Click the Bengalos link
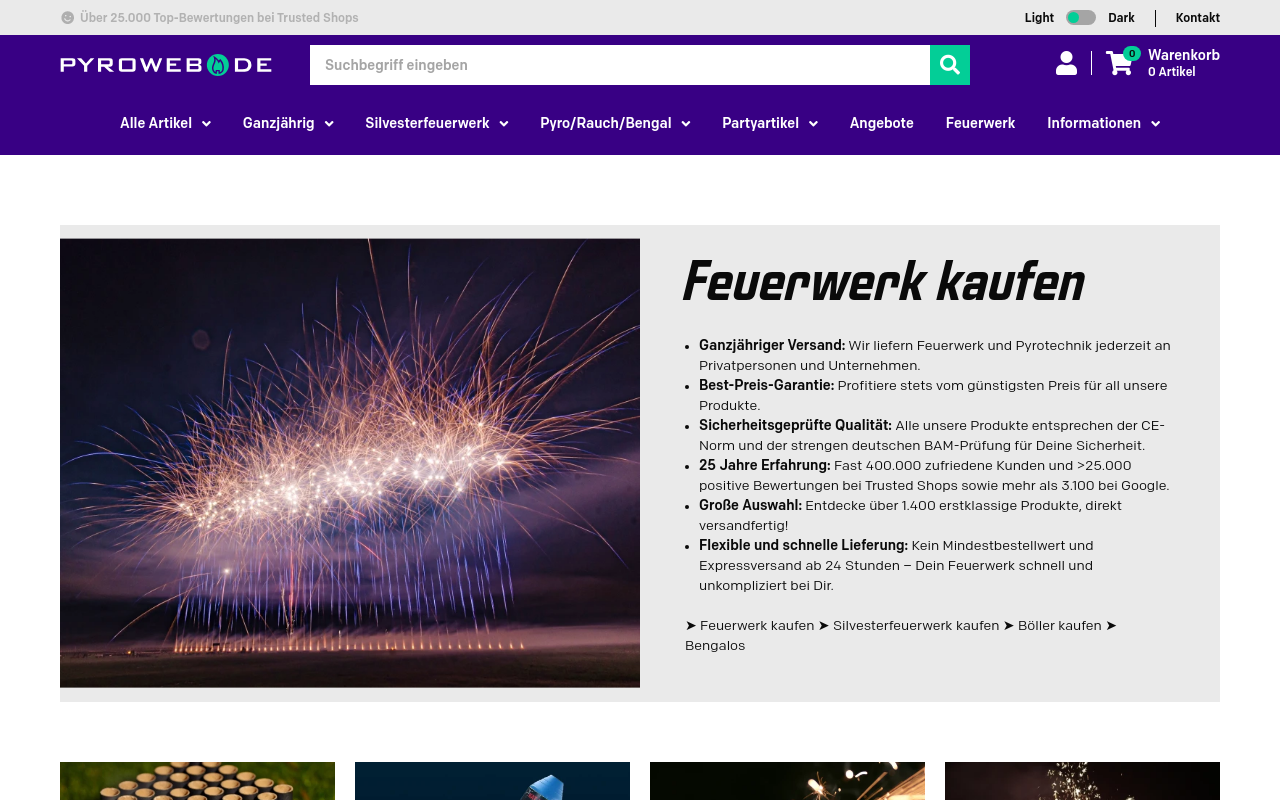Image resolution: width=1280 pixels, height=800 pixels. click(x=717, y=646)
